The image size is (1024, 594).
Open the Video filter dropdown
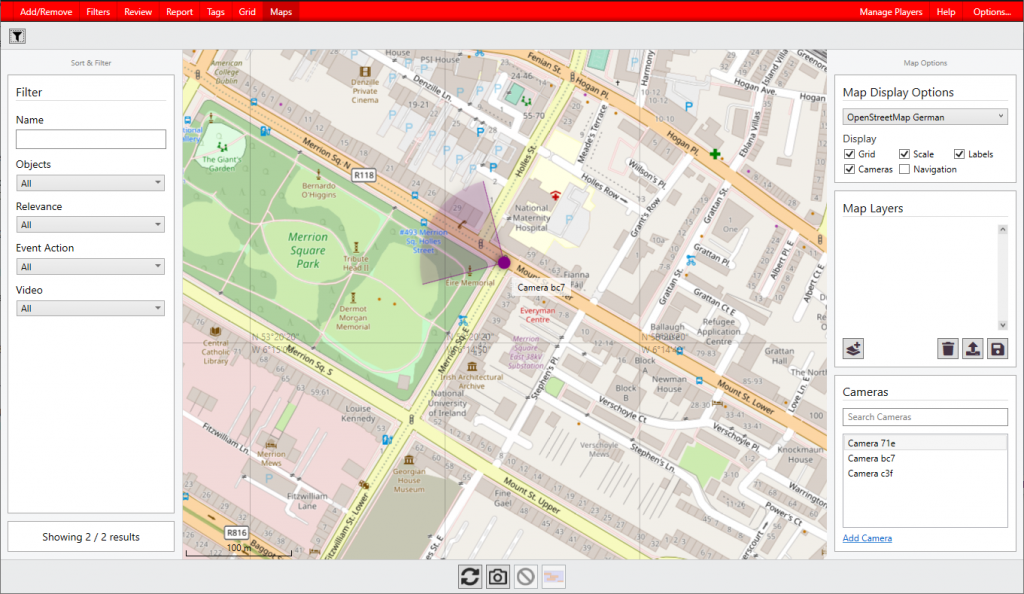coord(90,308)
